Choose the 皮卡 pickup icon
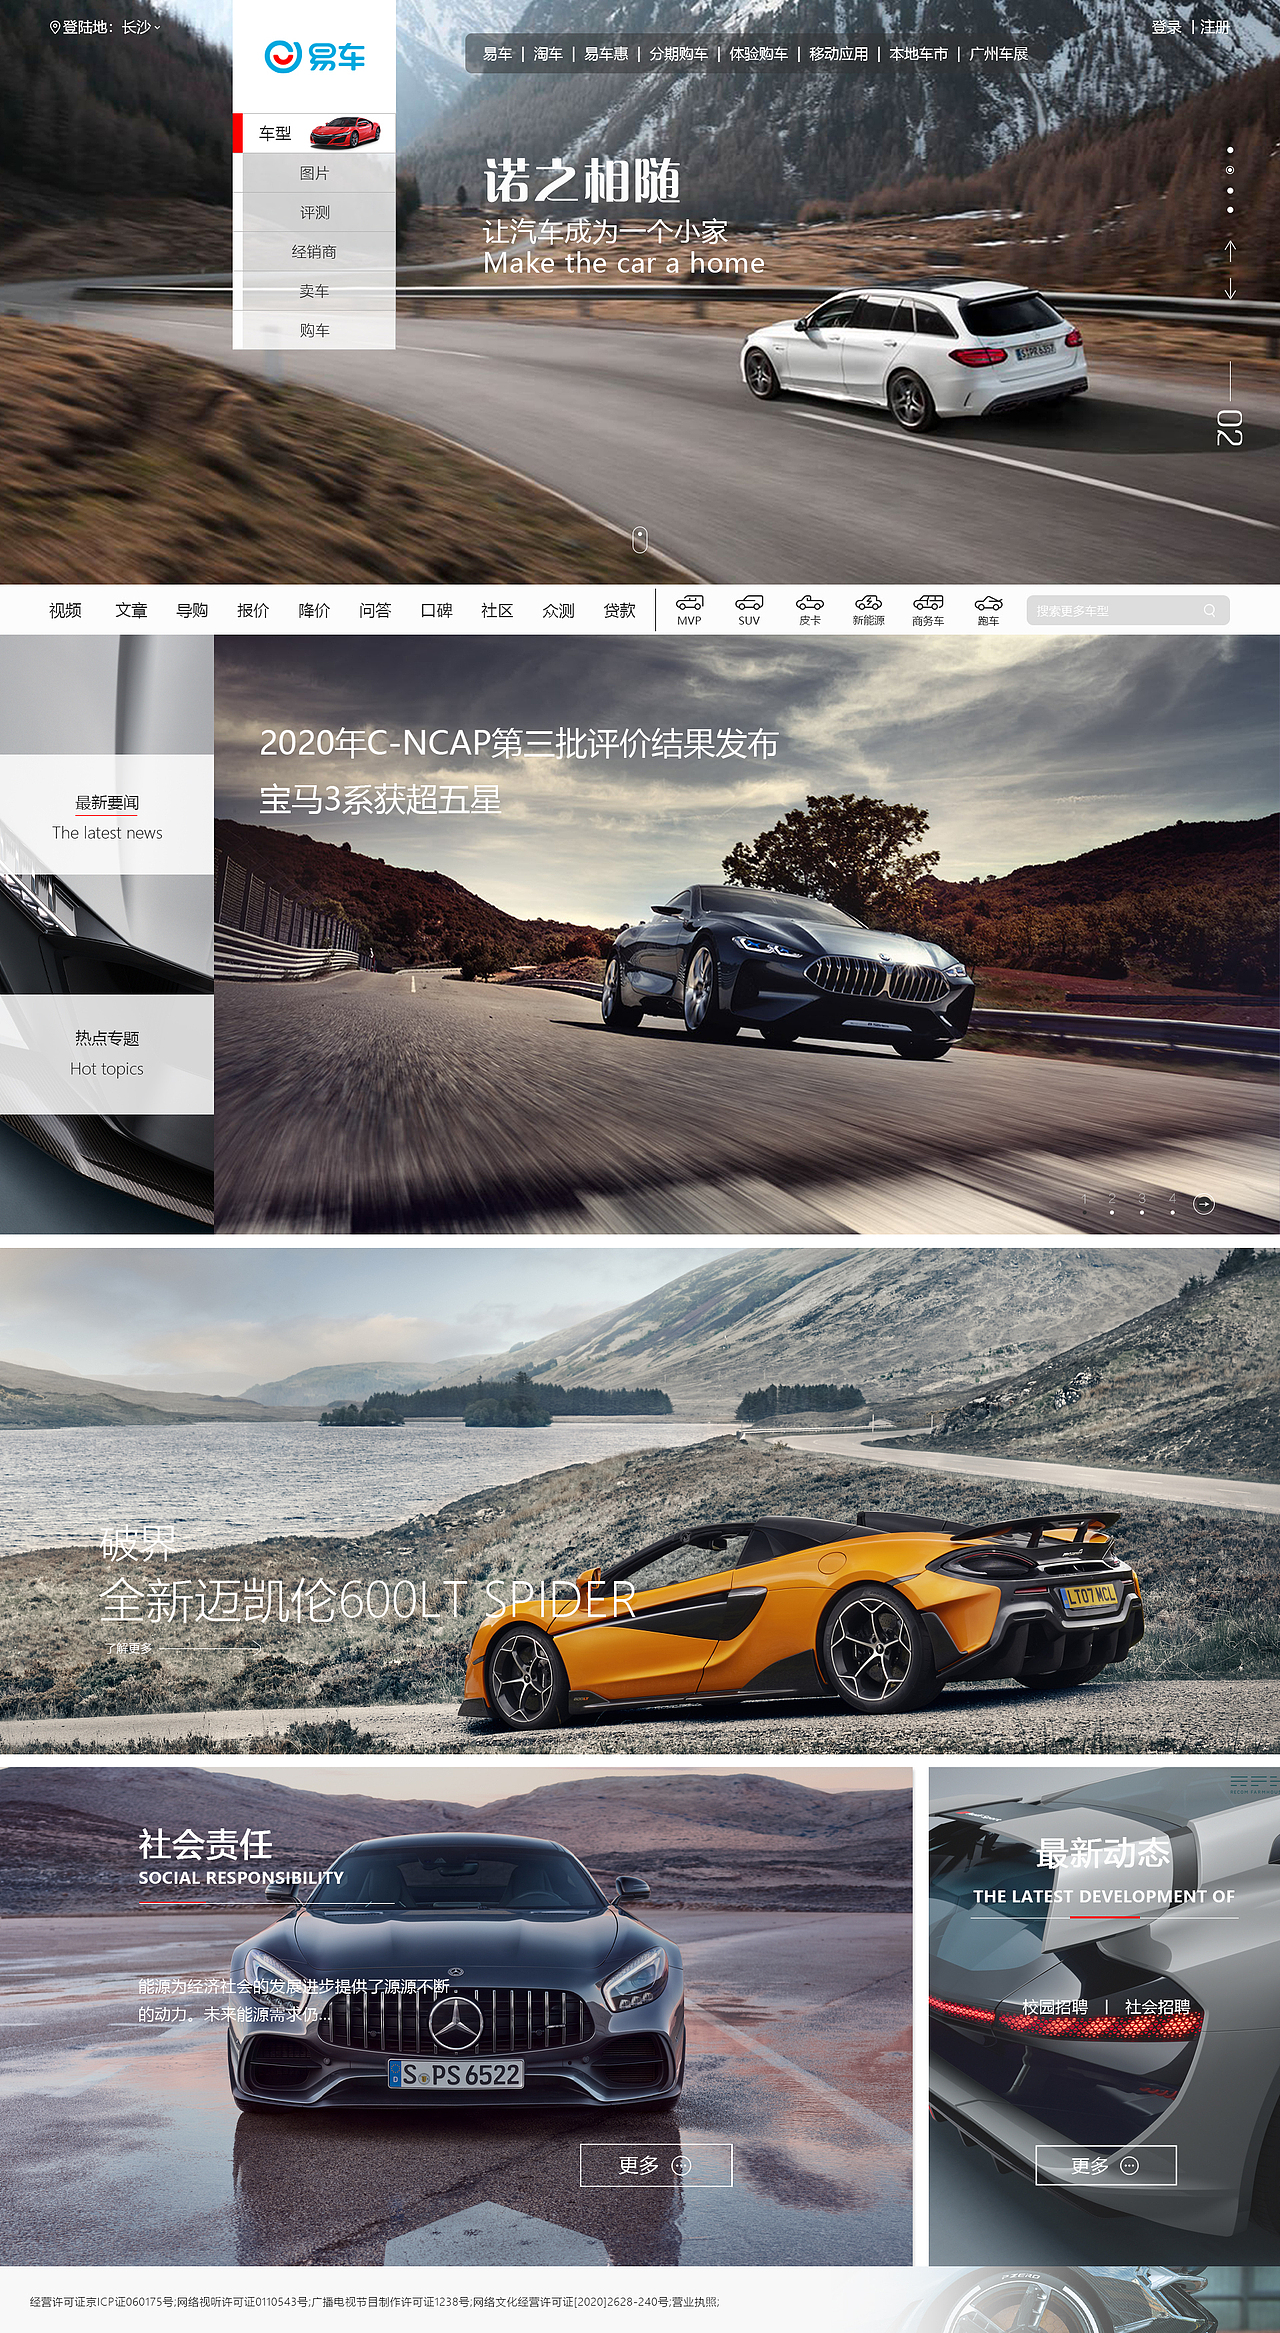This screenshot has height=2333, width=1280. pyautogui.click(x=809, y=609)
